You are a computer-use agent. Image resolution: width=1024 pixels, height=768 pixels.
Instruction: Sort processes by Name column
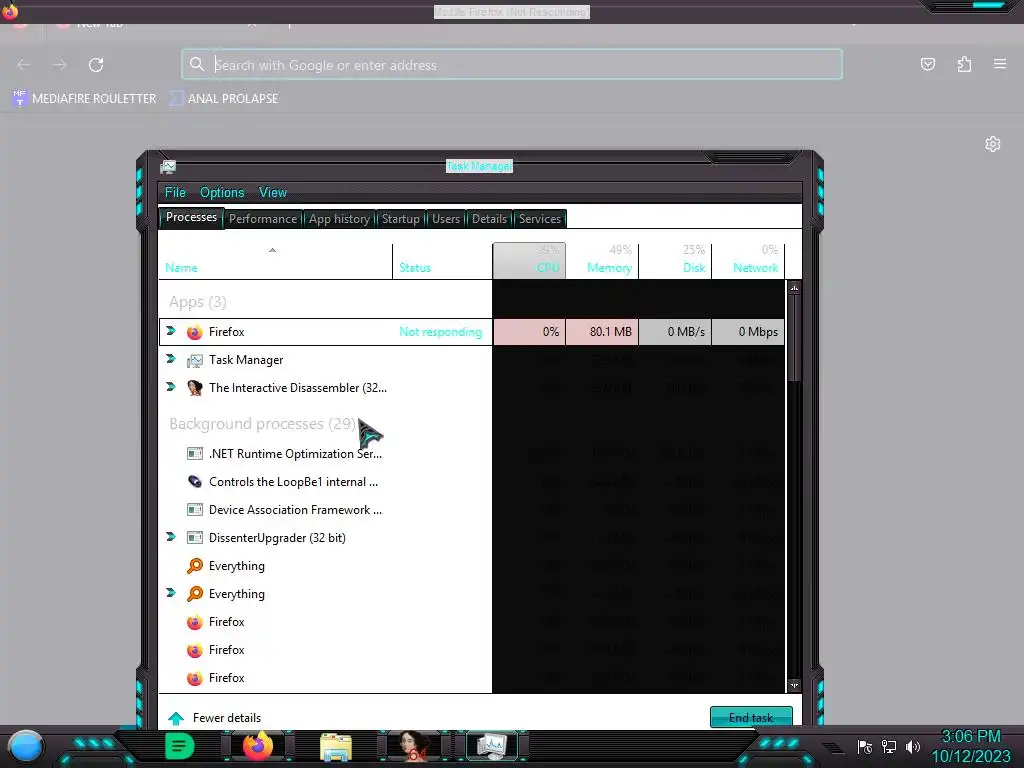pyautogui.click(x=275, y=261)
